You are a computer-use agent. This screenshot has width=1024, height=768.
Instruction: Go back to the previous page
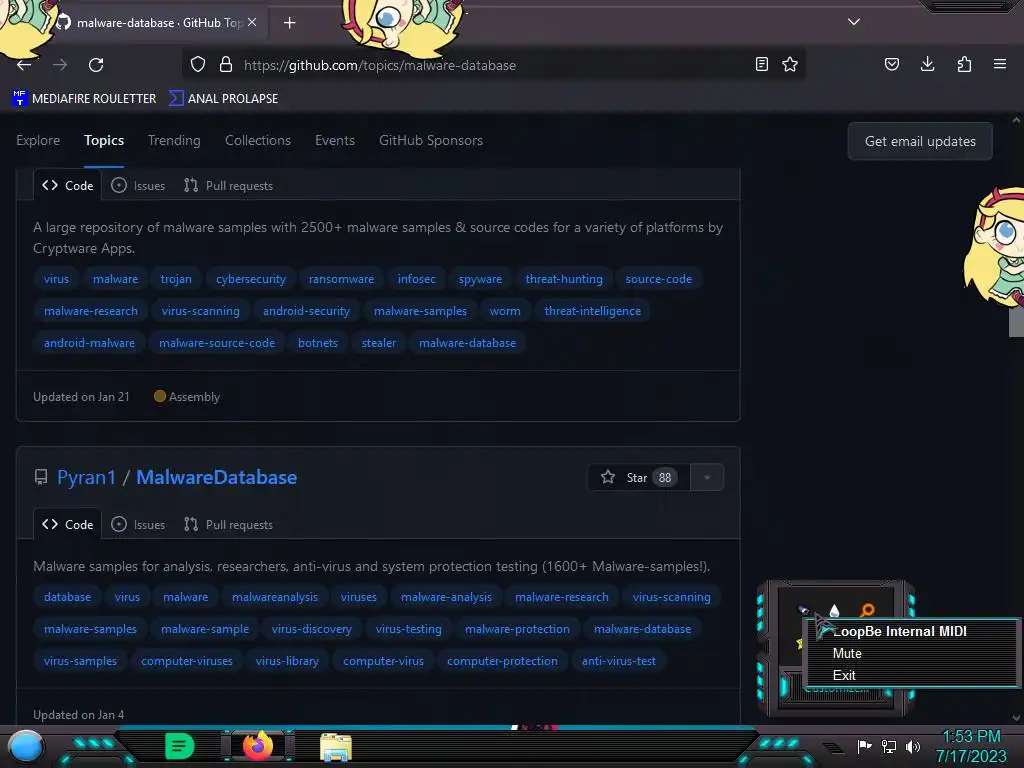(x=24, y=65)
